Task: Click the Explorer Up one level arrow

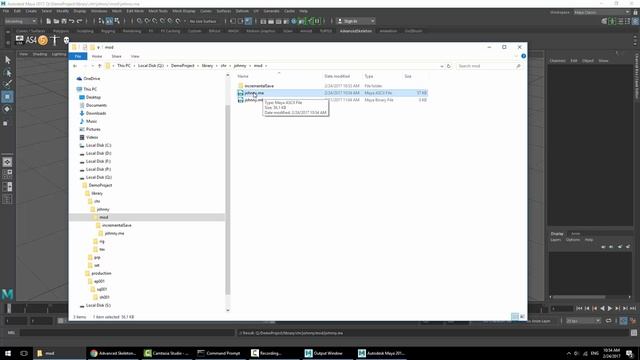Action: click(x=100, y=66)
